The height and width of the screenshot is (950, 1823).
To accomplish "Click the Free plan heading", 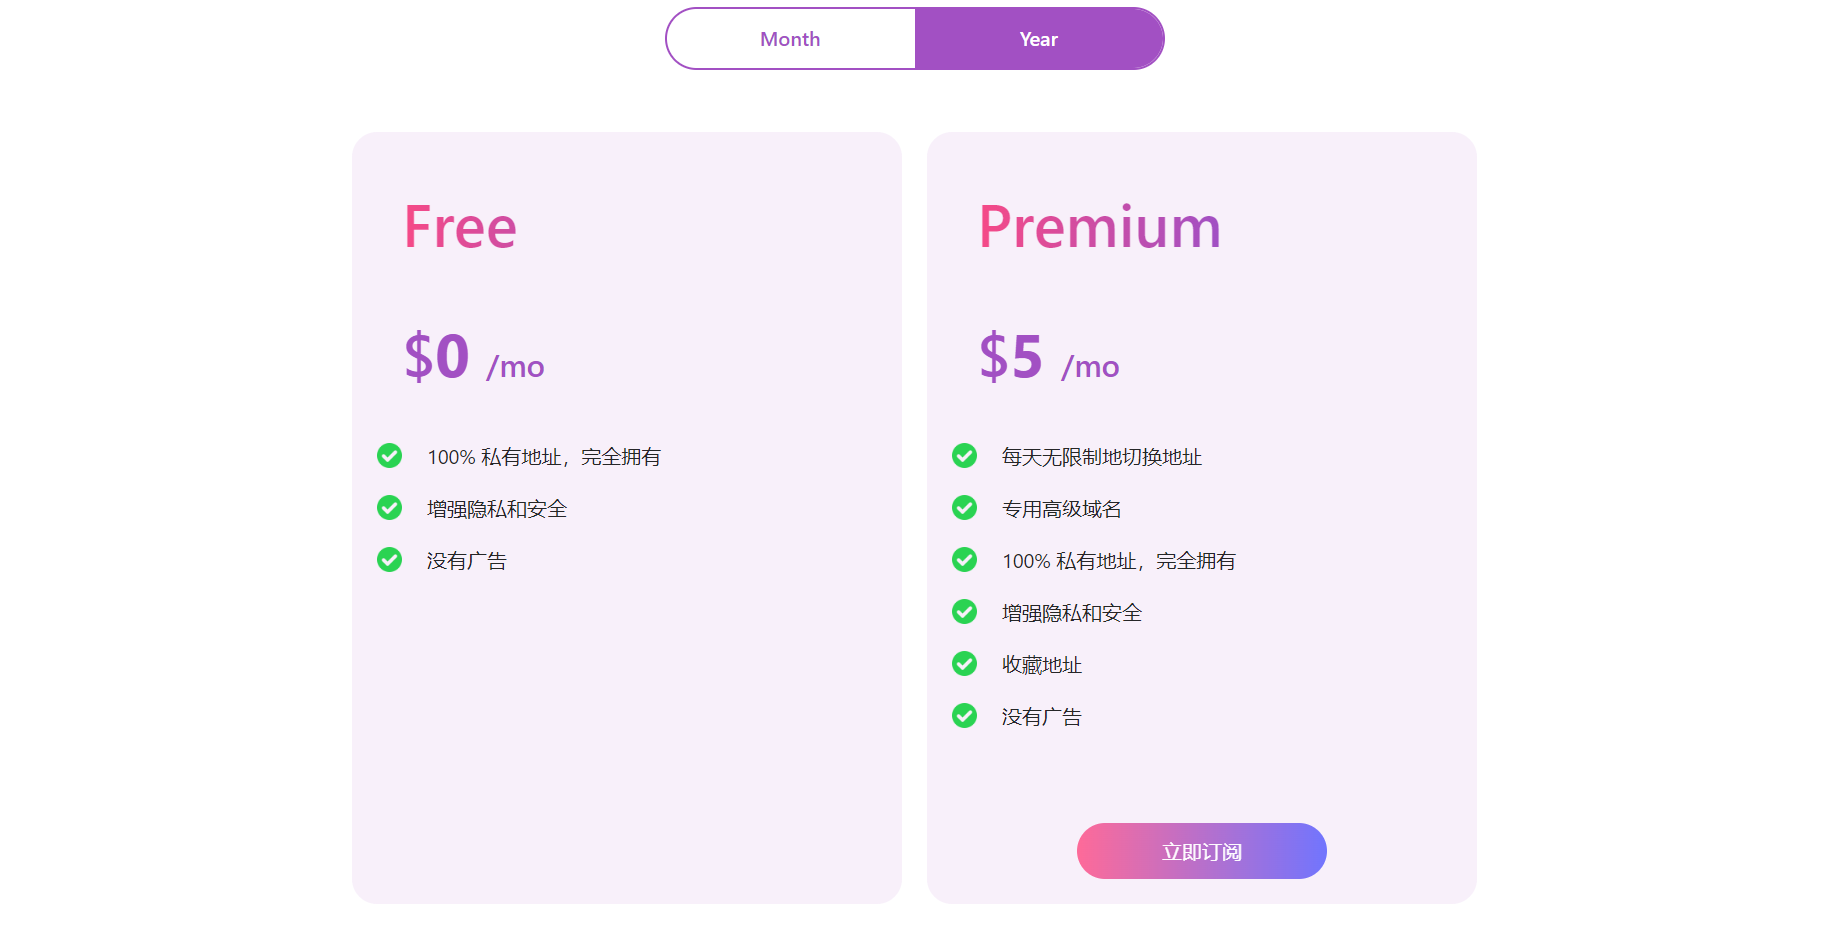I will point(460,227).
